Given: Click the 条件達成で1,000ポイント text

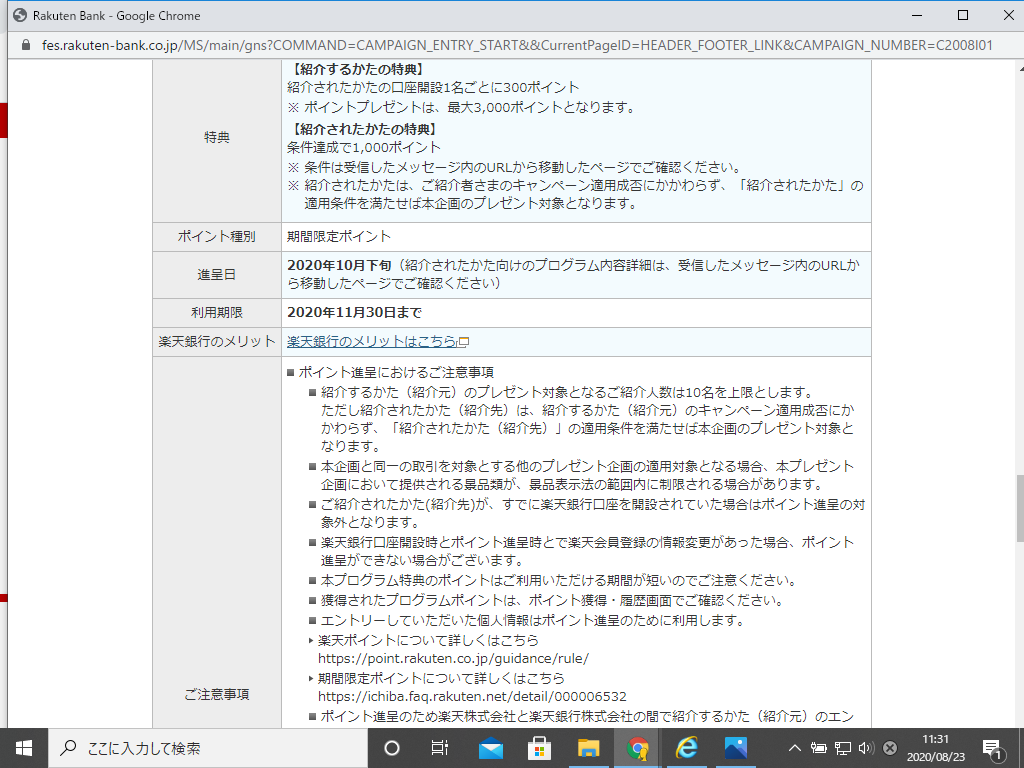Looking at the screenshot, I should [x=364, y=148].
